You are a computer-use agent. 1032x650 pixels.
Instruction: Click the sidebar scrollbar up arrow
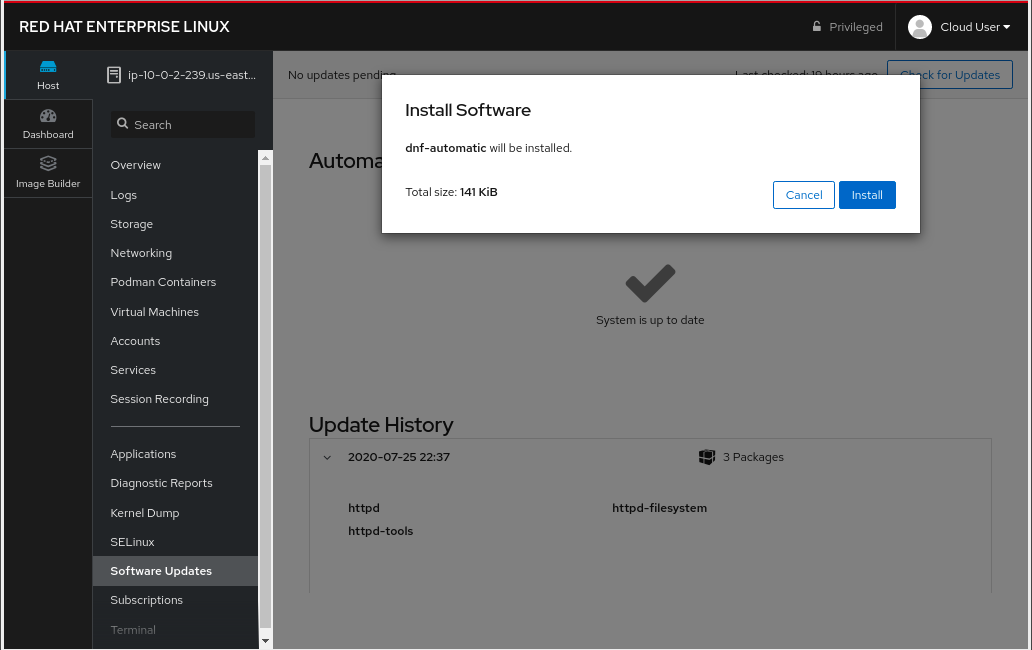click(x=265, y=158)
